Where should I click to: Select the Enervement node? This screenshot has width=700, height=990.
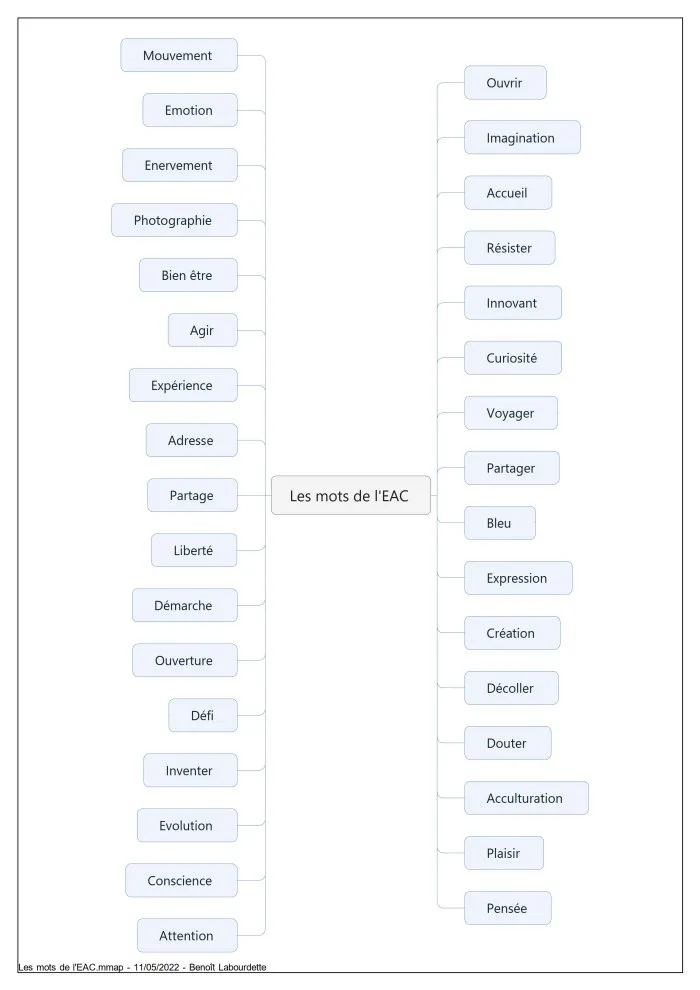[180, 165]
